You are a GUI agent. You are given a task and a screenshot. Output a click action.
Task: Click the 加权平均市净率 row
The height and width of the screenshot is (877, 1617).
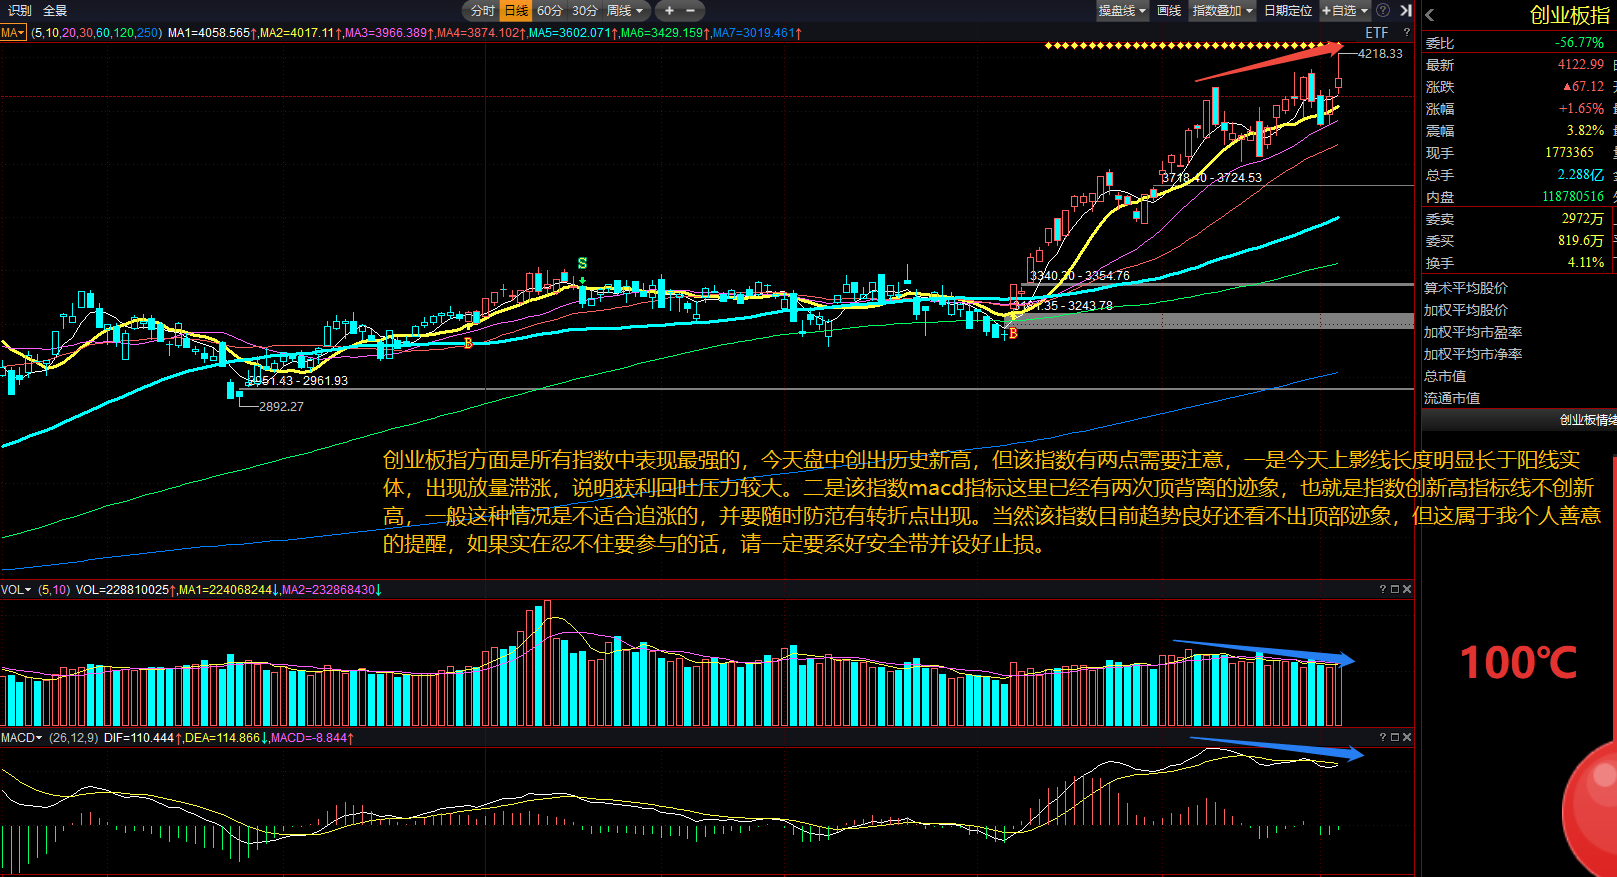pyautogui.click(x=1518, y=354)
